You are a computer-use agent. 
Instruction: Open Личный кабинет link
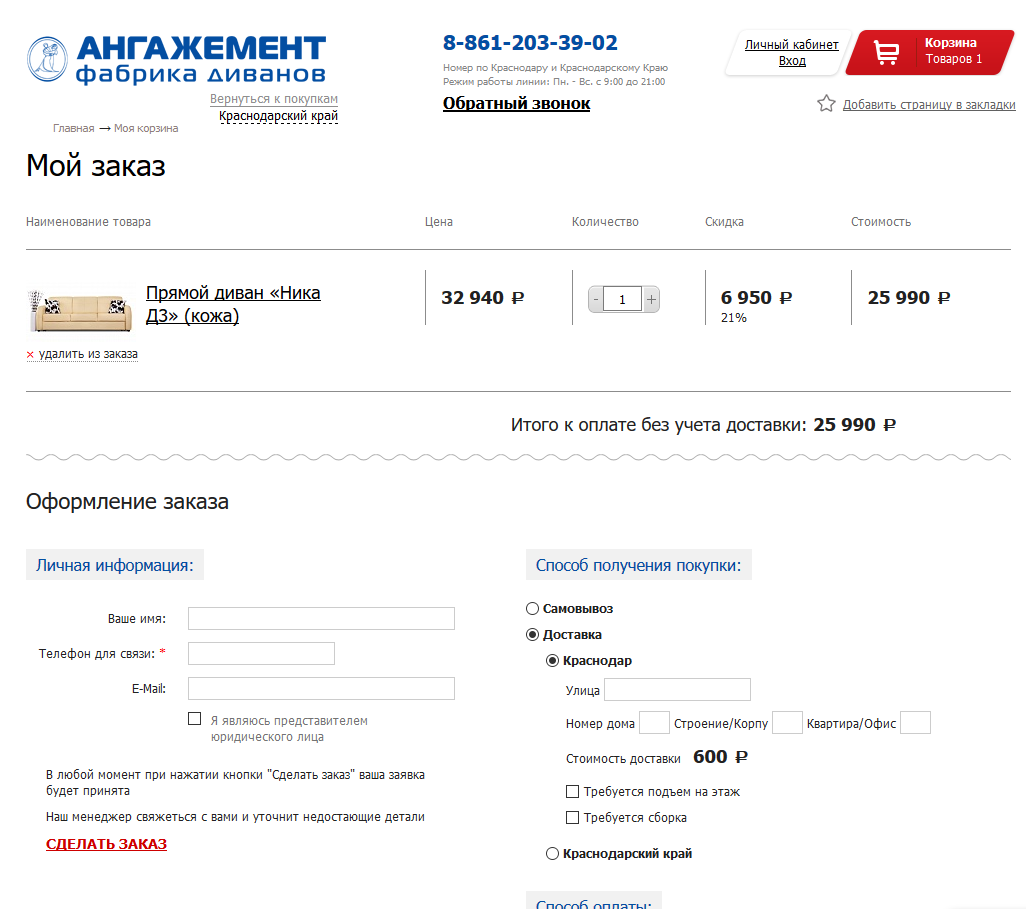(792, 45)
